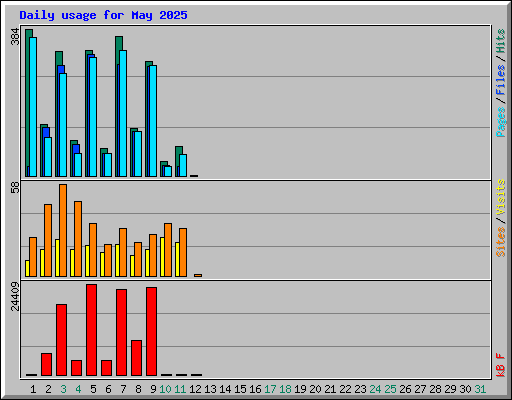This screenshot has height=400, width=512.
Task: Click the yellow sites bar for day 1
Action: pos(27,268)
